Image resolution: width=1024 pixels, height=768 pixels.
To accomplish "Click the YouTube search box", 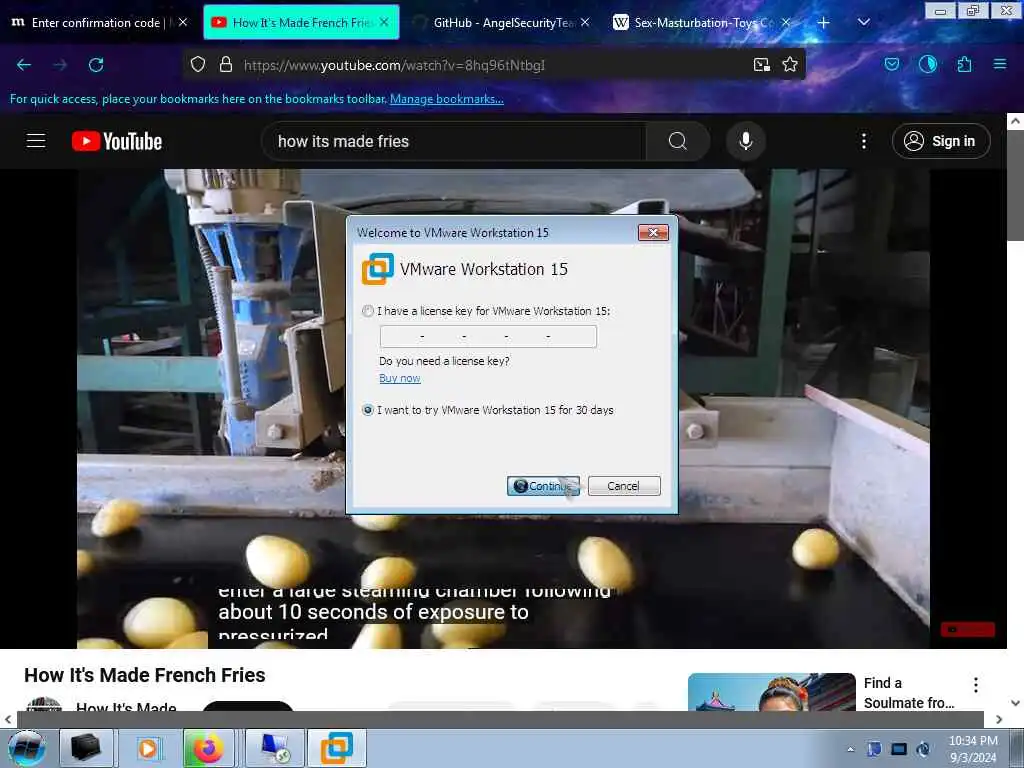I will pos(454,141).
